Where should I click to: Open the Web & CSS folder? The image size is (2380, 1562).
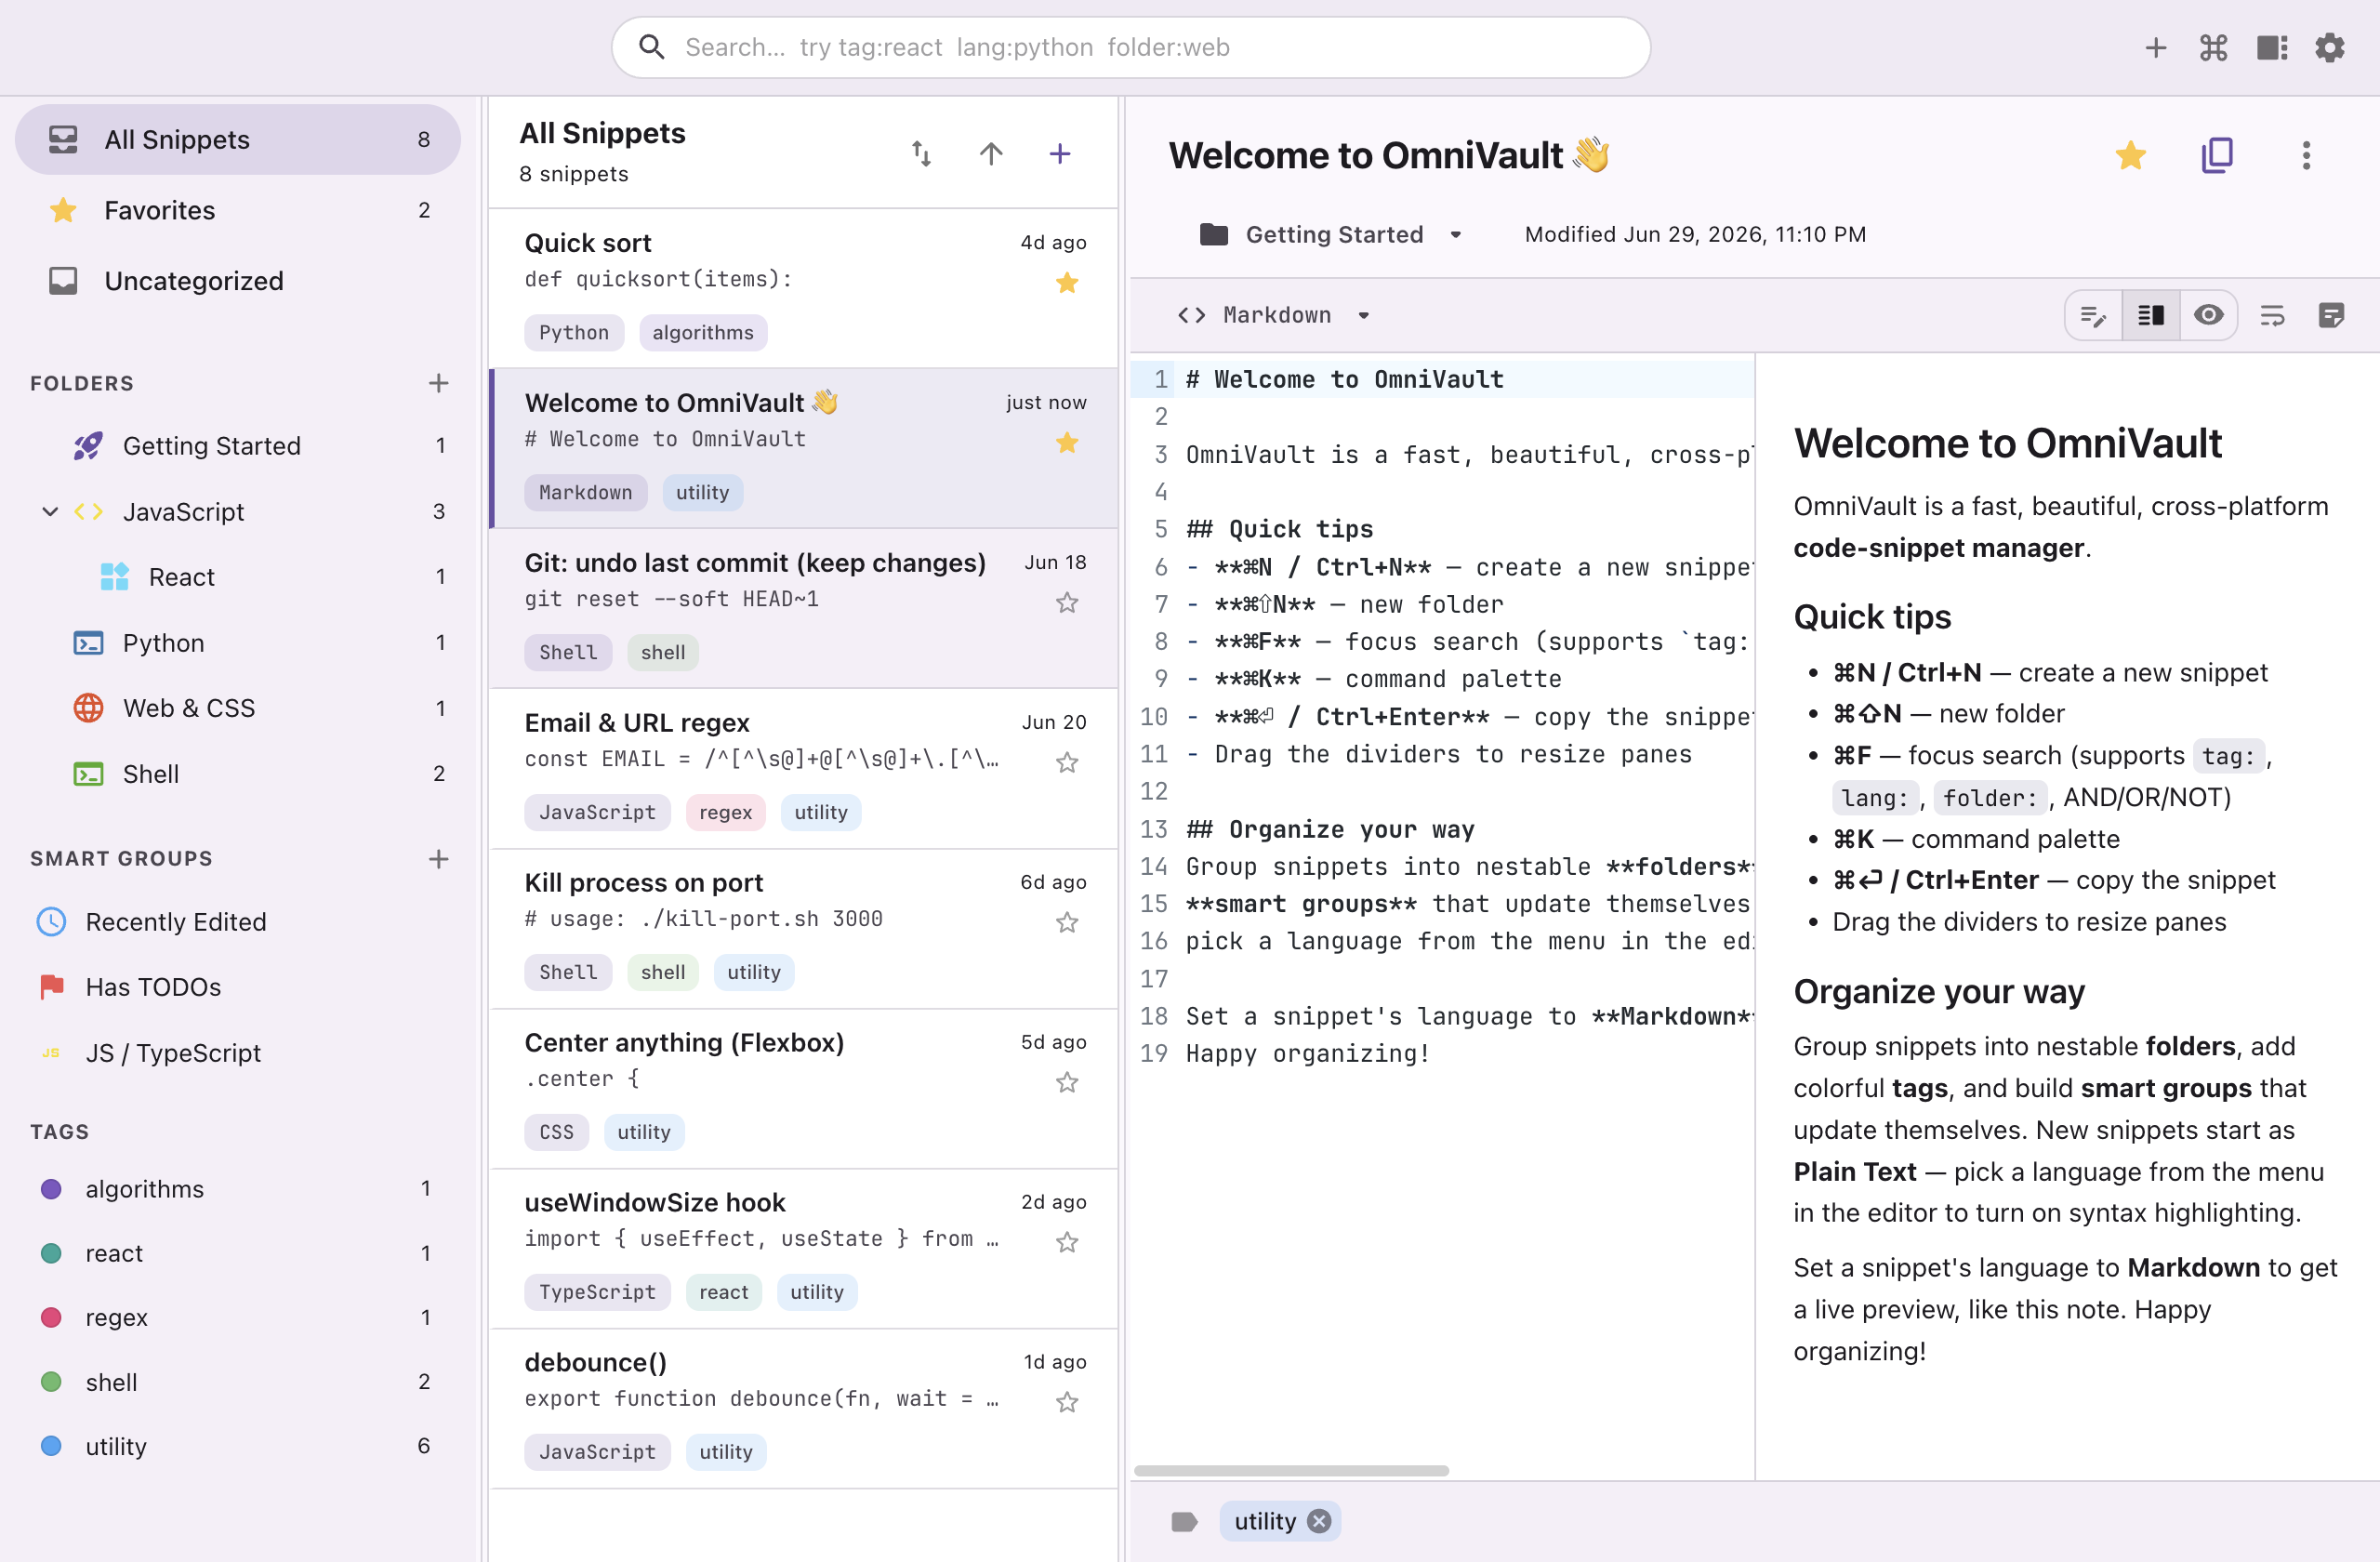pyautogui.click(x=238, y=708)
